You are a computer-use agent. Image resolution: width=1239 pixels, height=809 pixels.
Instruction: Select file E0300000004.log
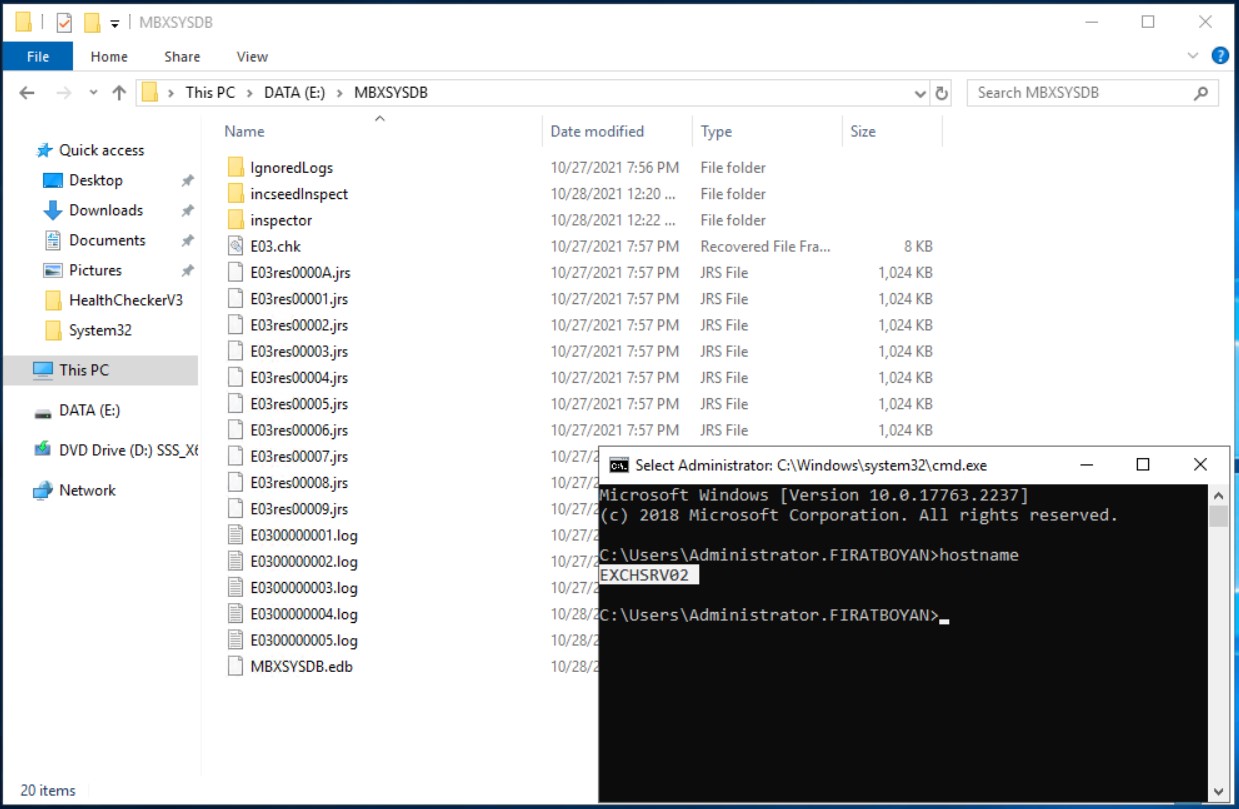click(304, 614)
